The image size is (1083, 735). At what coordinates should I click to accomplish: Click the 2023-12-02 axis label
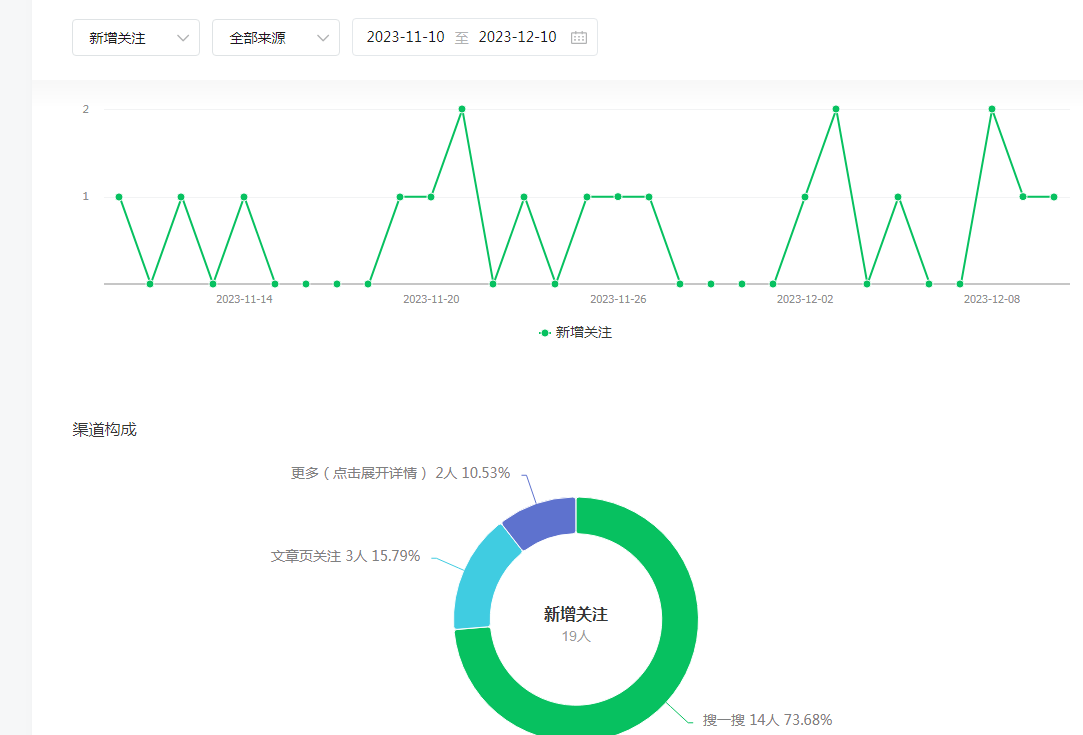coord(805,299)
